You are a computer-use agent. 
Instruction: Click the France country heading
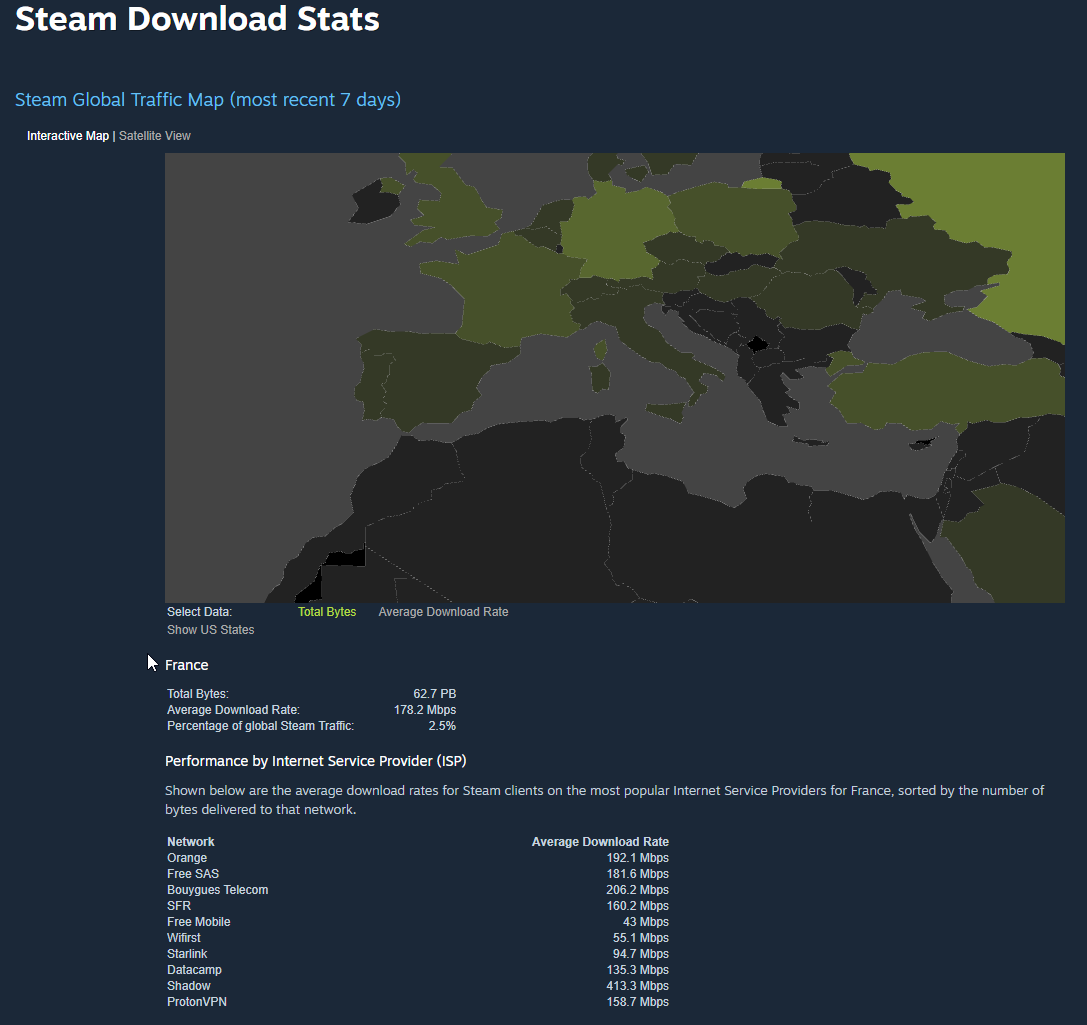pyautogui.click(x=186, y=665)
